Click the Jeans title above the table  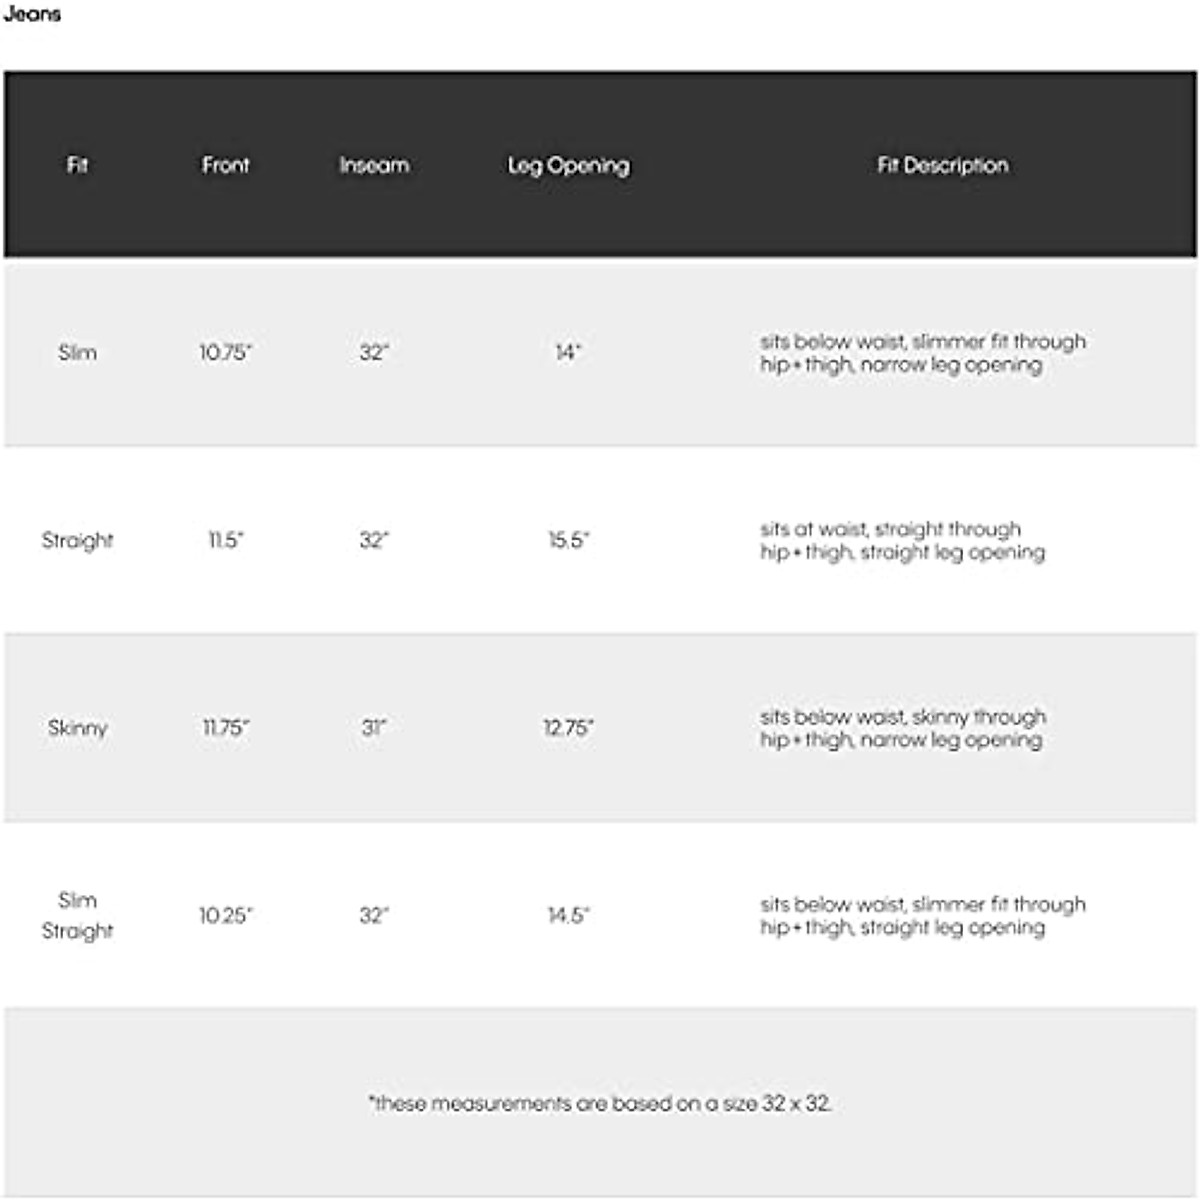(x=32, y=14)
